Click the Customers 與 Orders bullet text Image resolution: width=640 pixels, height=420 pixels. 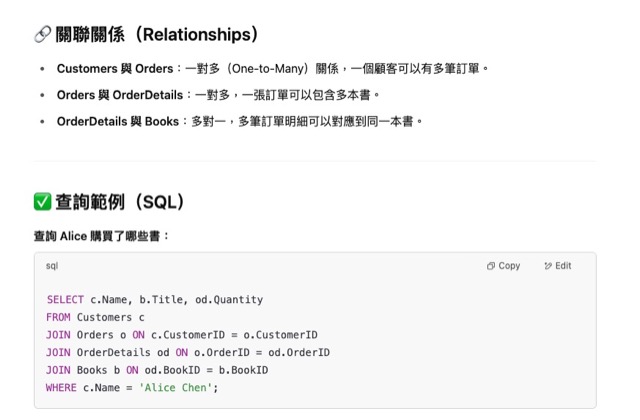point(273,69)
